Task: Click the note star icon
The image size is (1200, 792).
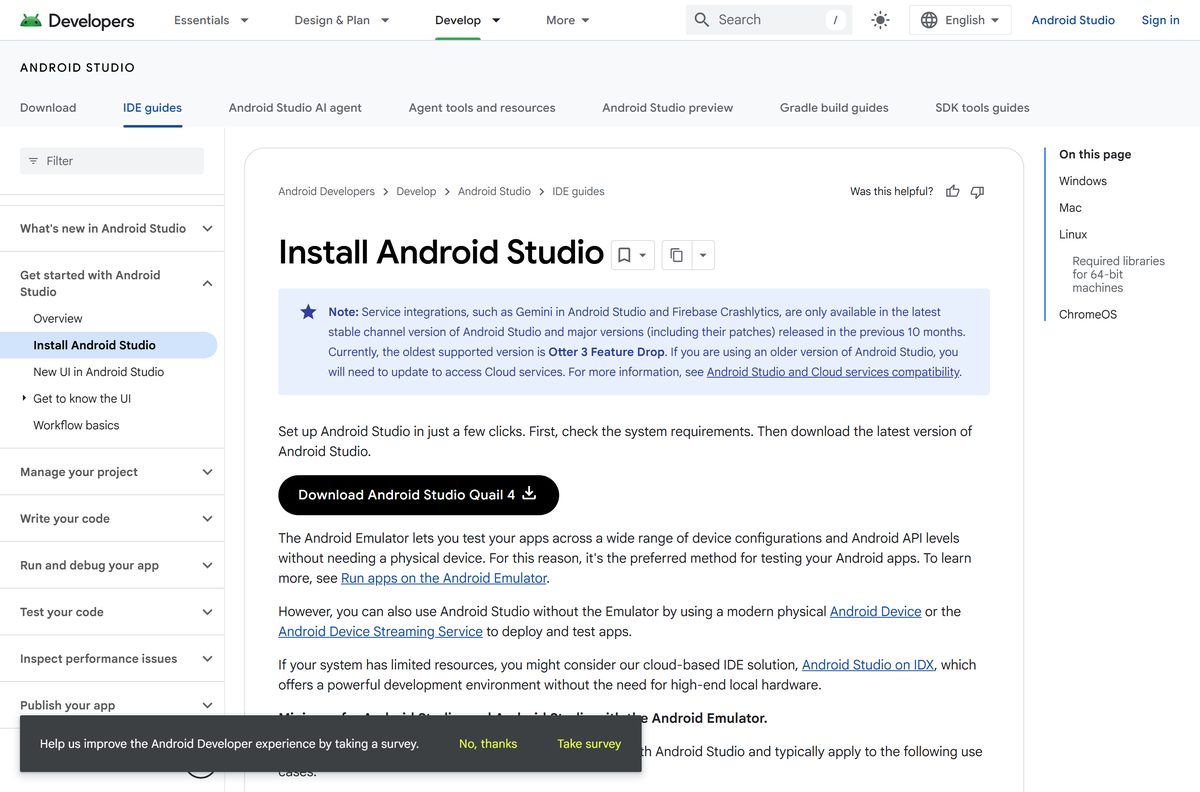Action: pos(308,312)
